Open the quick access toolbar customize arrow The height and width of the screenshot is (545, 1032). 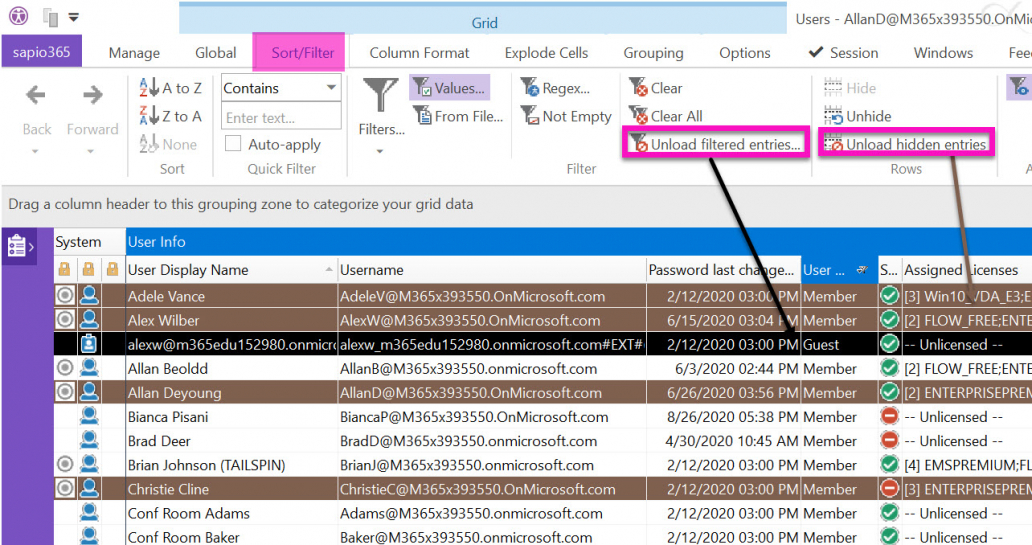point(74,17)
